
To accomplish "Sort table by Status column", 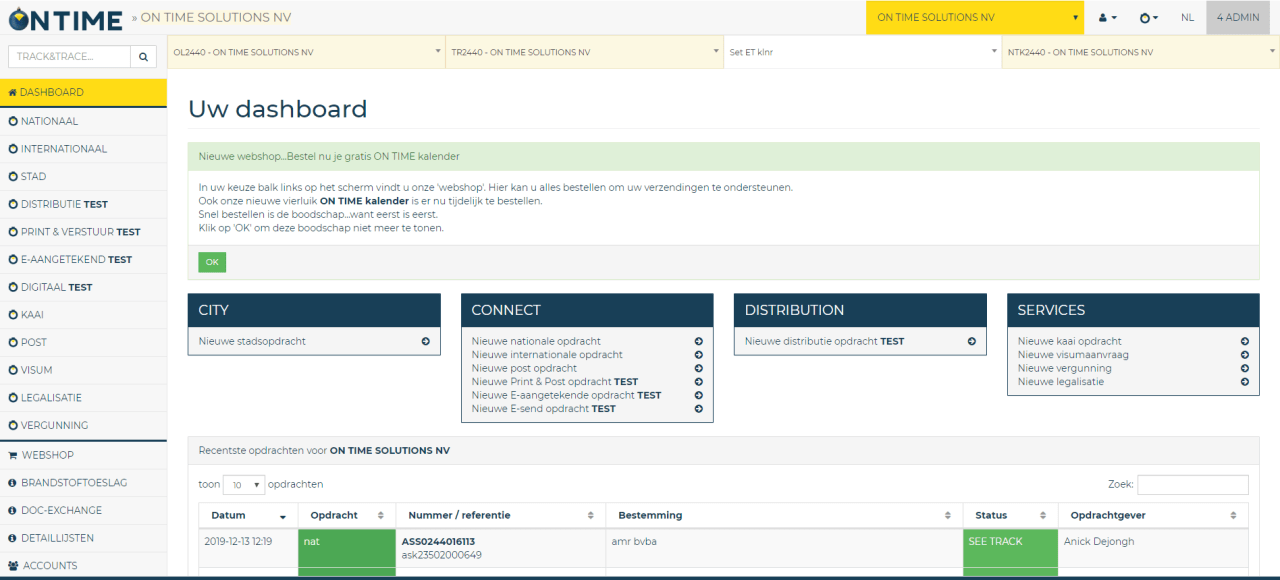I will point(1011,515).
